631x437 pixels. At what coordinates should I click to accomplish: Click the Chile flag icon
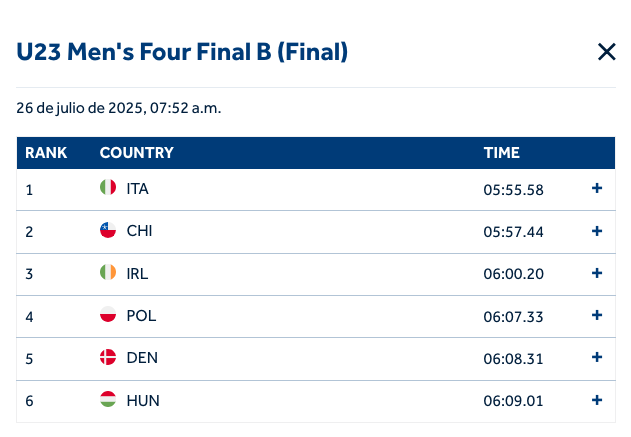[108, 231]
